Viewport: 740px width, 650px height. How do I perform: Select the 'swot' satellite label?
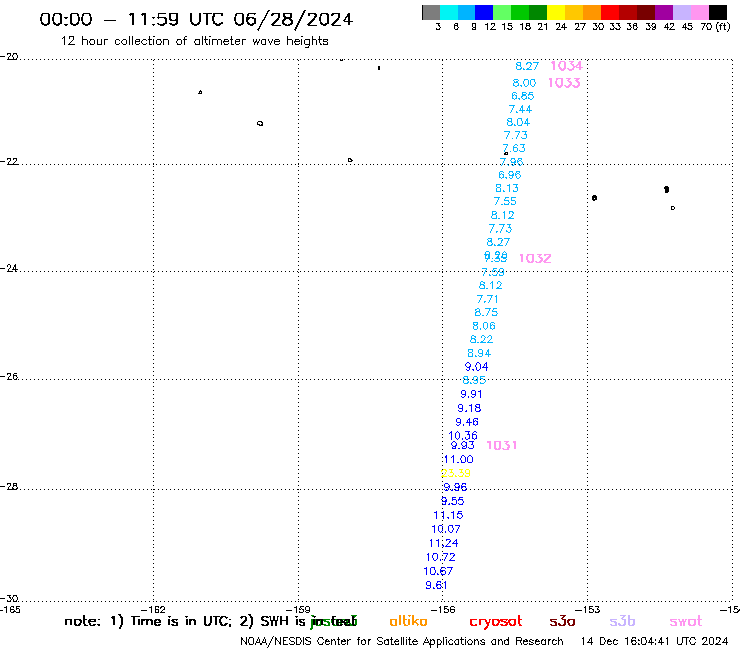pyautogui.click(x=686, y=621)
